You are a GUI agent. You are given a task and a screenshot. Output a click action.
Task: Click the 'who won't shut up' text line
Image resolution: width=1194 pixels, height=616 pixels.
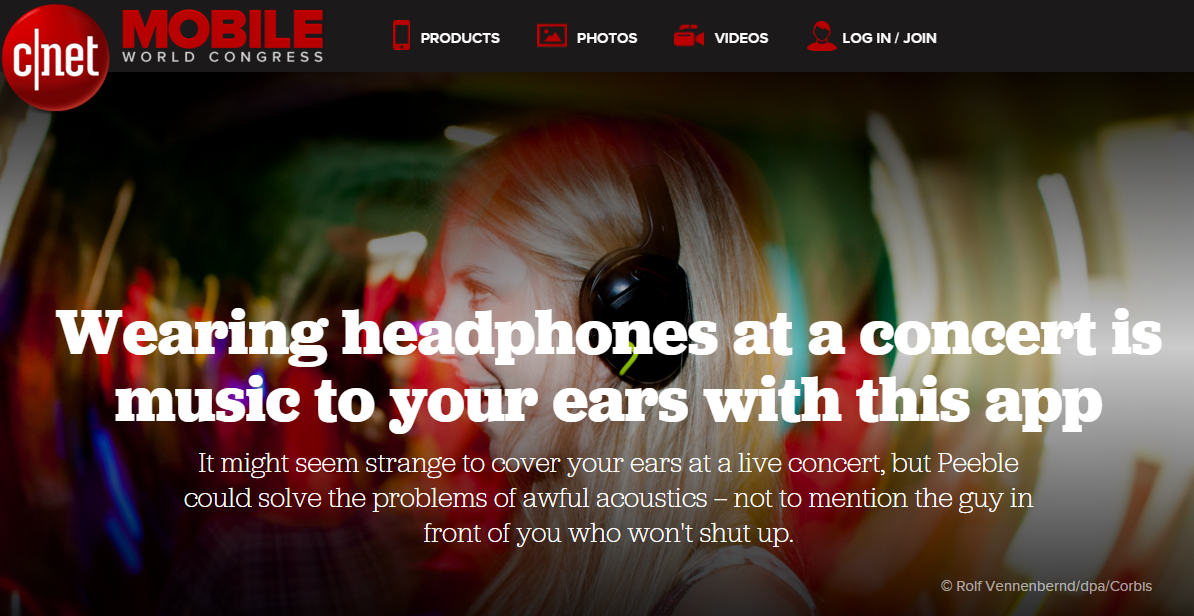[x=608, y=532]
